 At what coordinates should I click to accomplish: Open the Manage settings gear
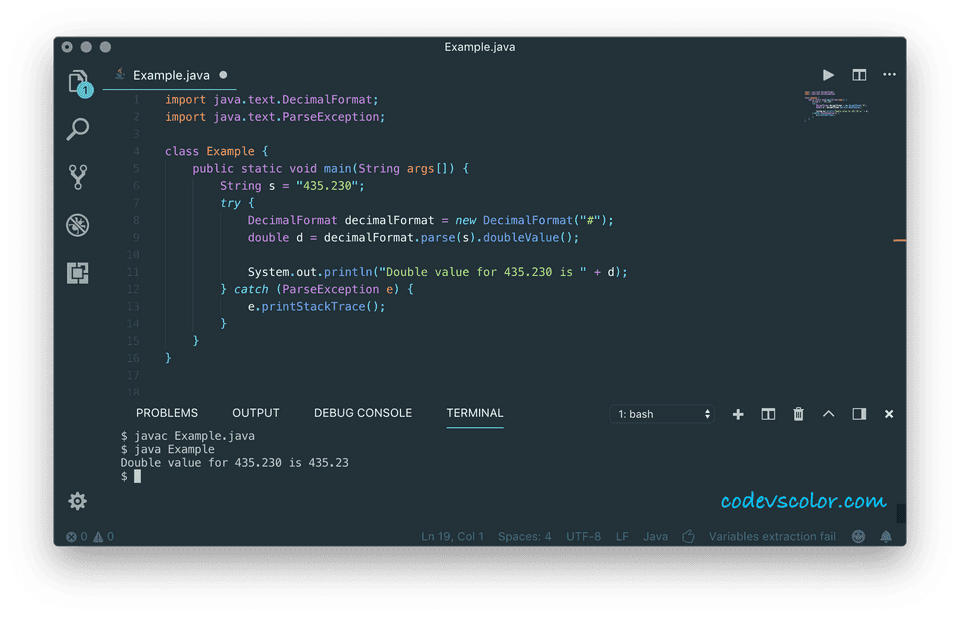(78, 501)
